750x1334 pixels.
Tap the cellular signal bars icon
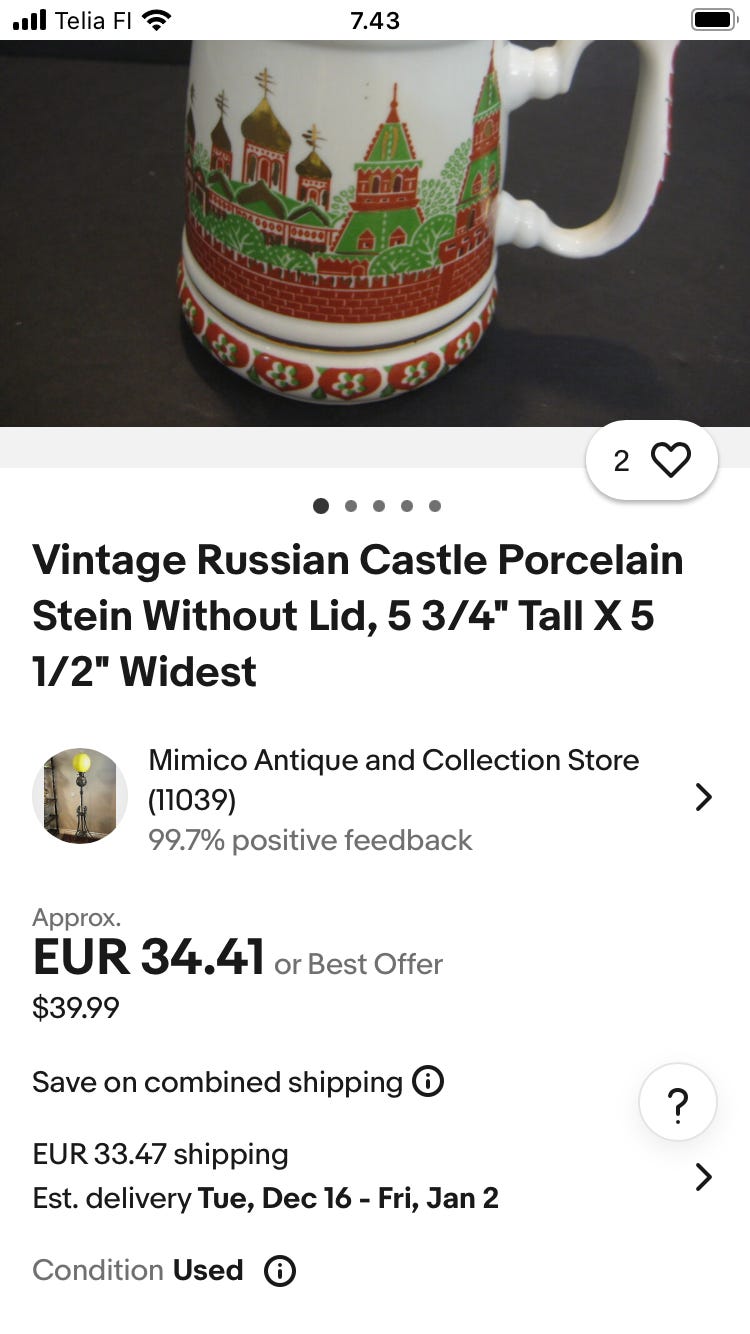coord(30,20)
